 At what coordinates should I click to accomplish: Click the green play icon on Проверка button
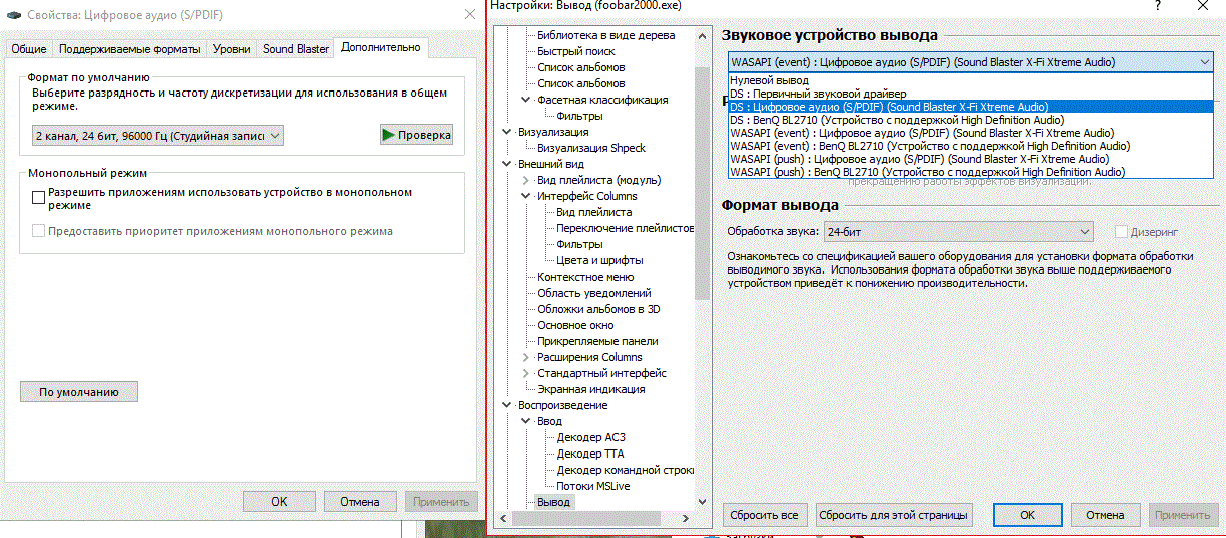click(x=388, y=135)
